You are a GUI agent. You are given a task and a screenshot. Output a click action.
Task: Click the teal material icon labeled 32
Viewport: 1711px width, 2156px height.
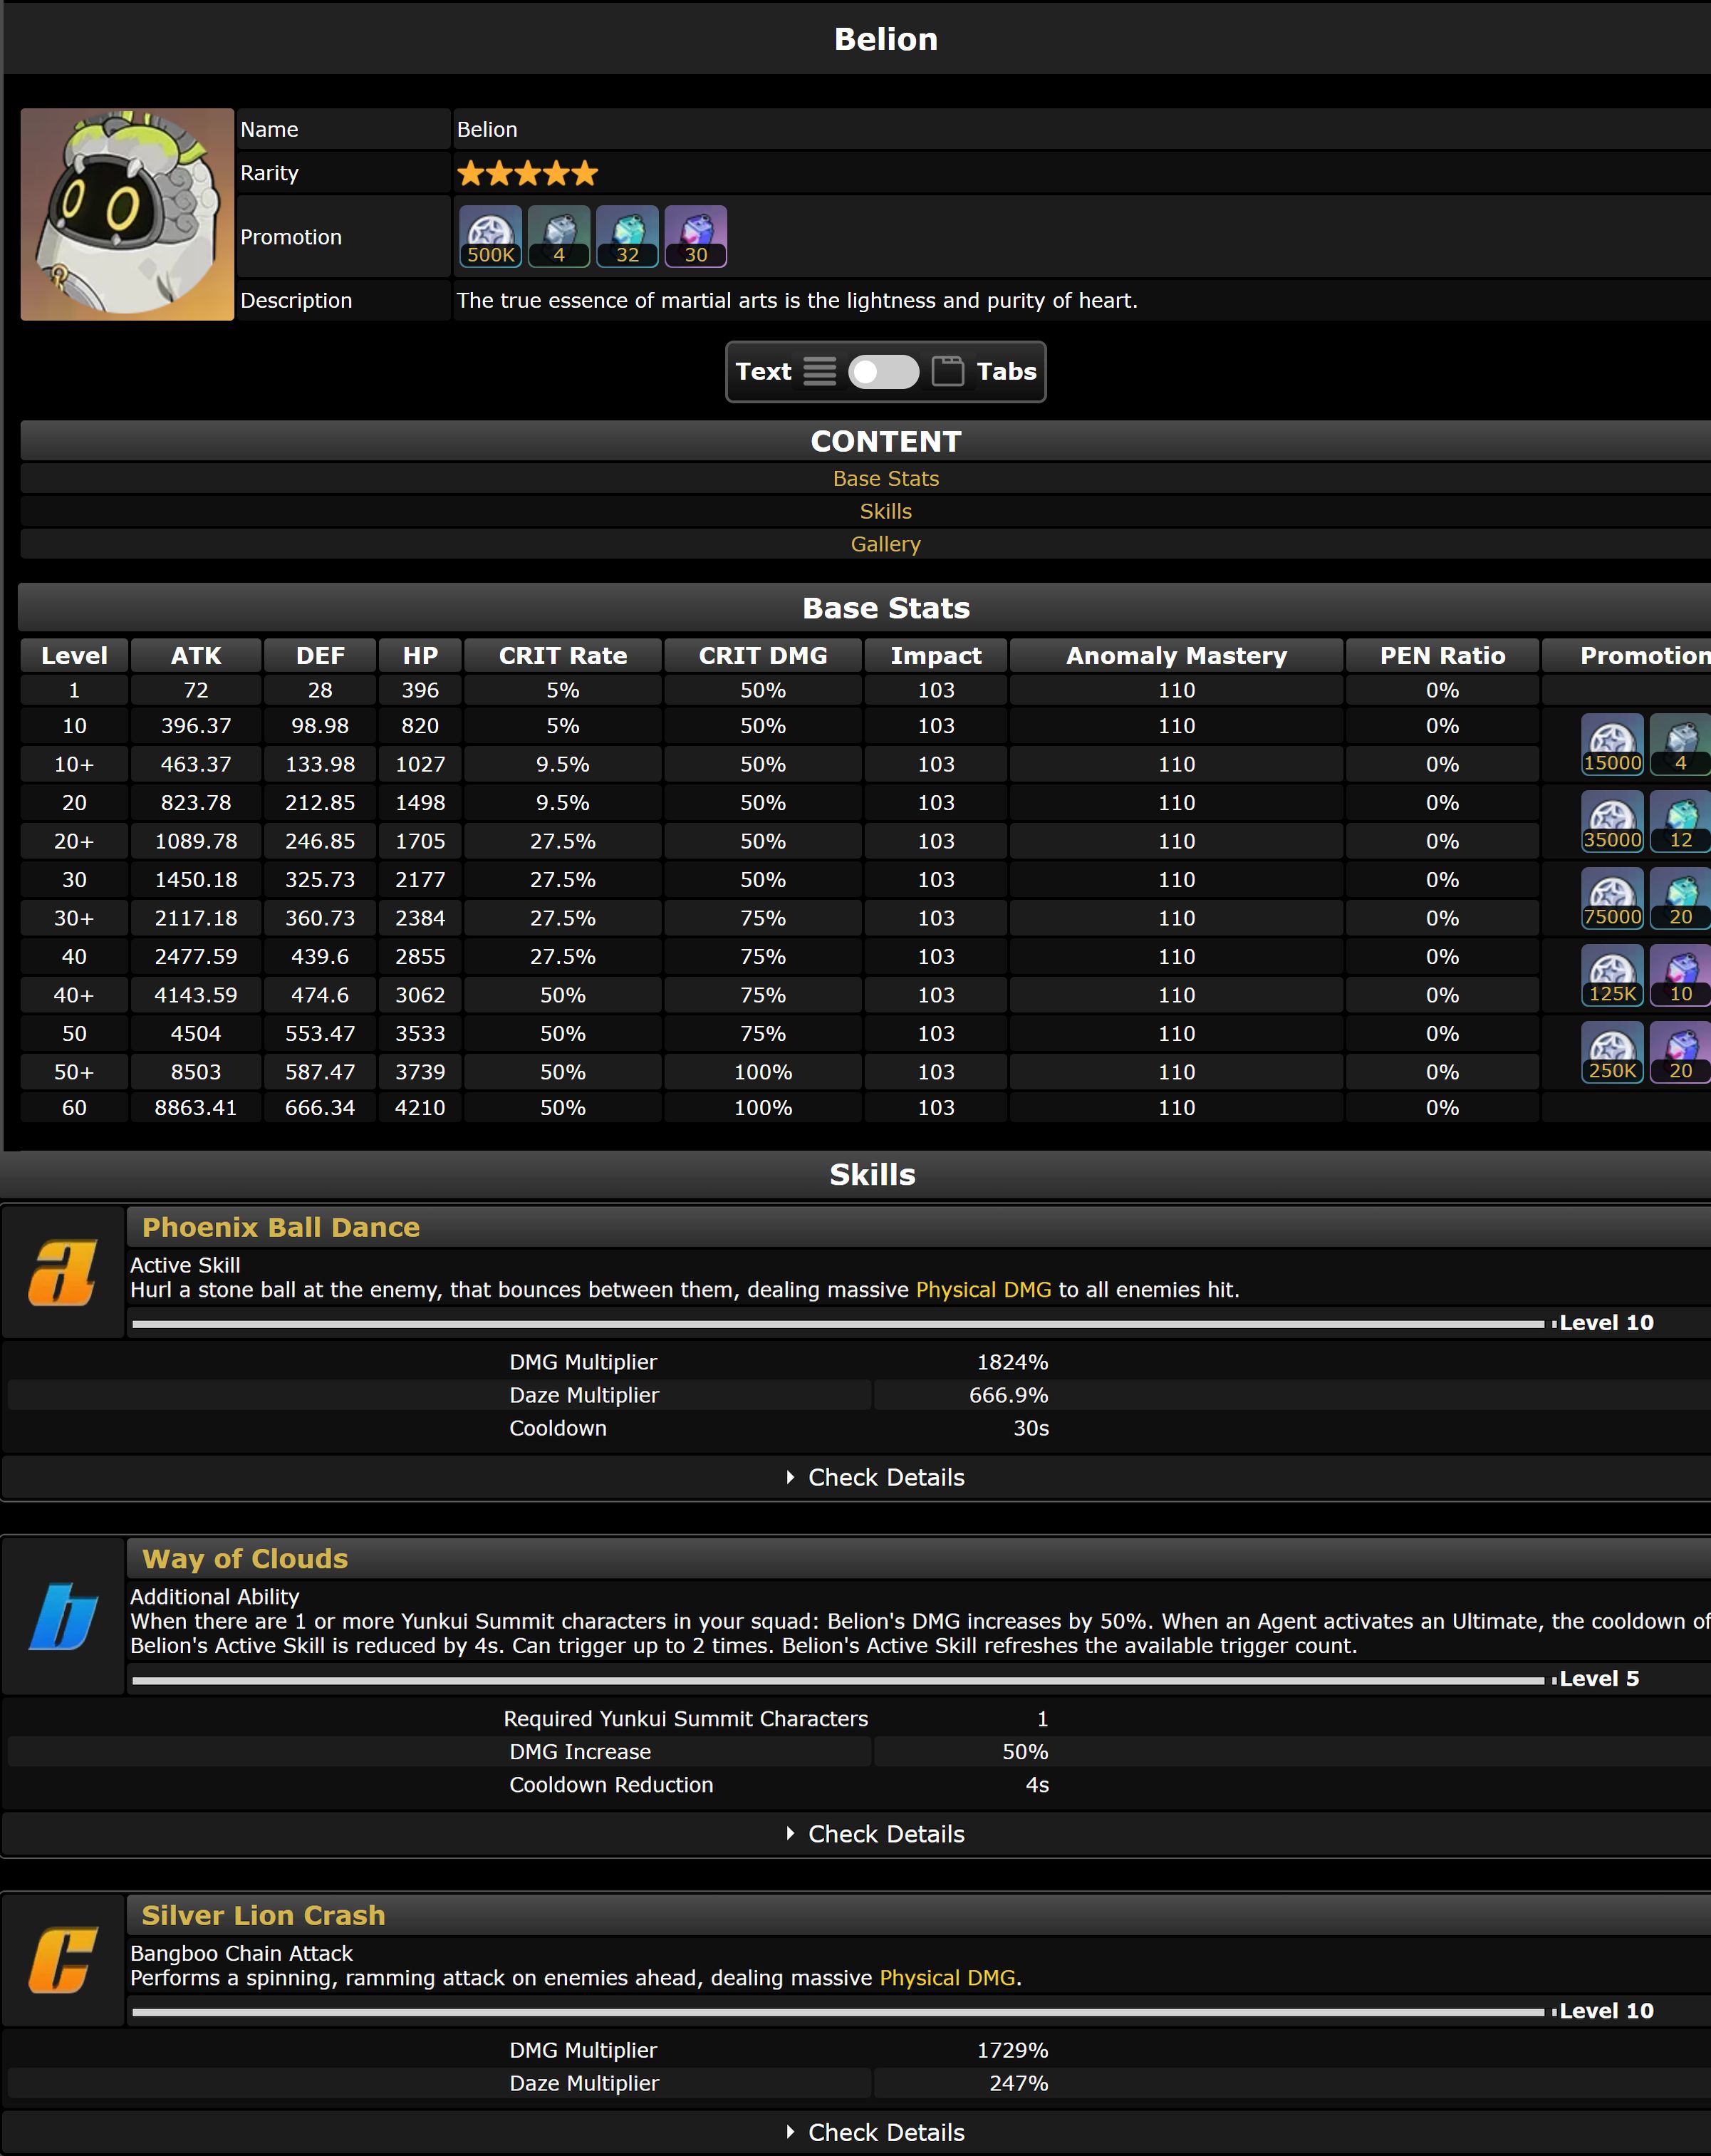click(x=627, y=237)
